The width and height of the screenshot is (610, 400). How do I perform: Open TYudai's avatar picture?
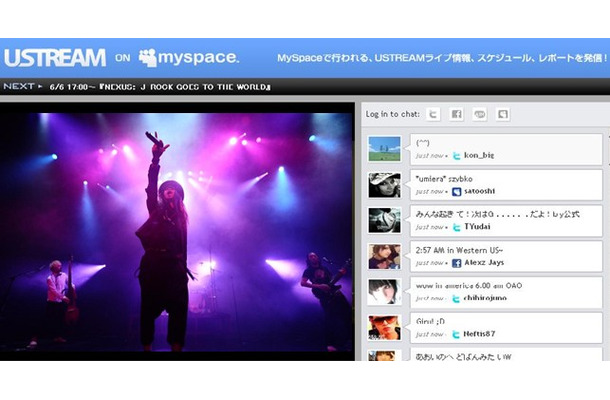coord(384,221)
